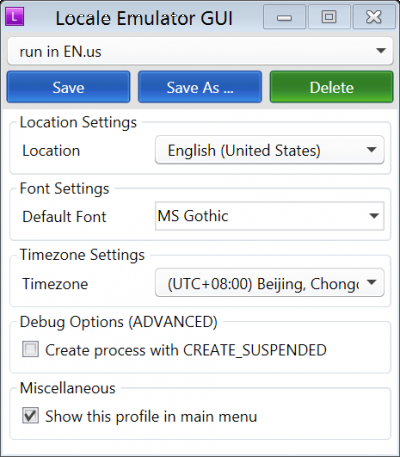Click the Timezone dropdown arrow
Image resolution: width=400 pixels, height=457 pixels.
(x=371, y=282)
